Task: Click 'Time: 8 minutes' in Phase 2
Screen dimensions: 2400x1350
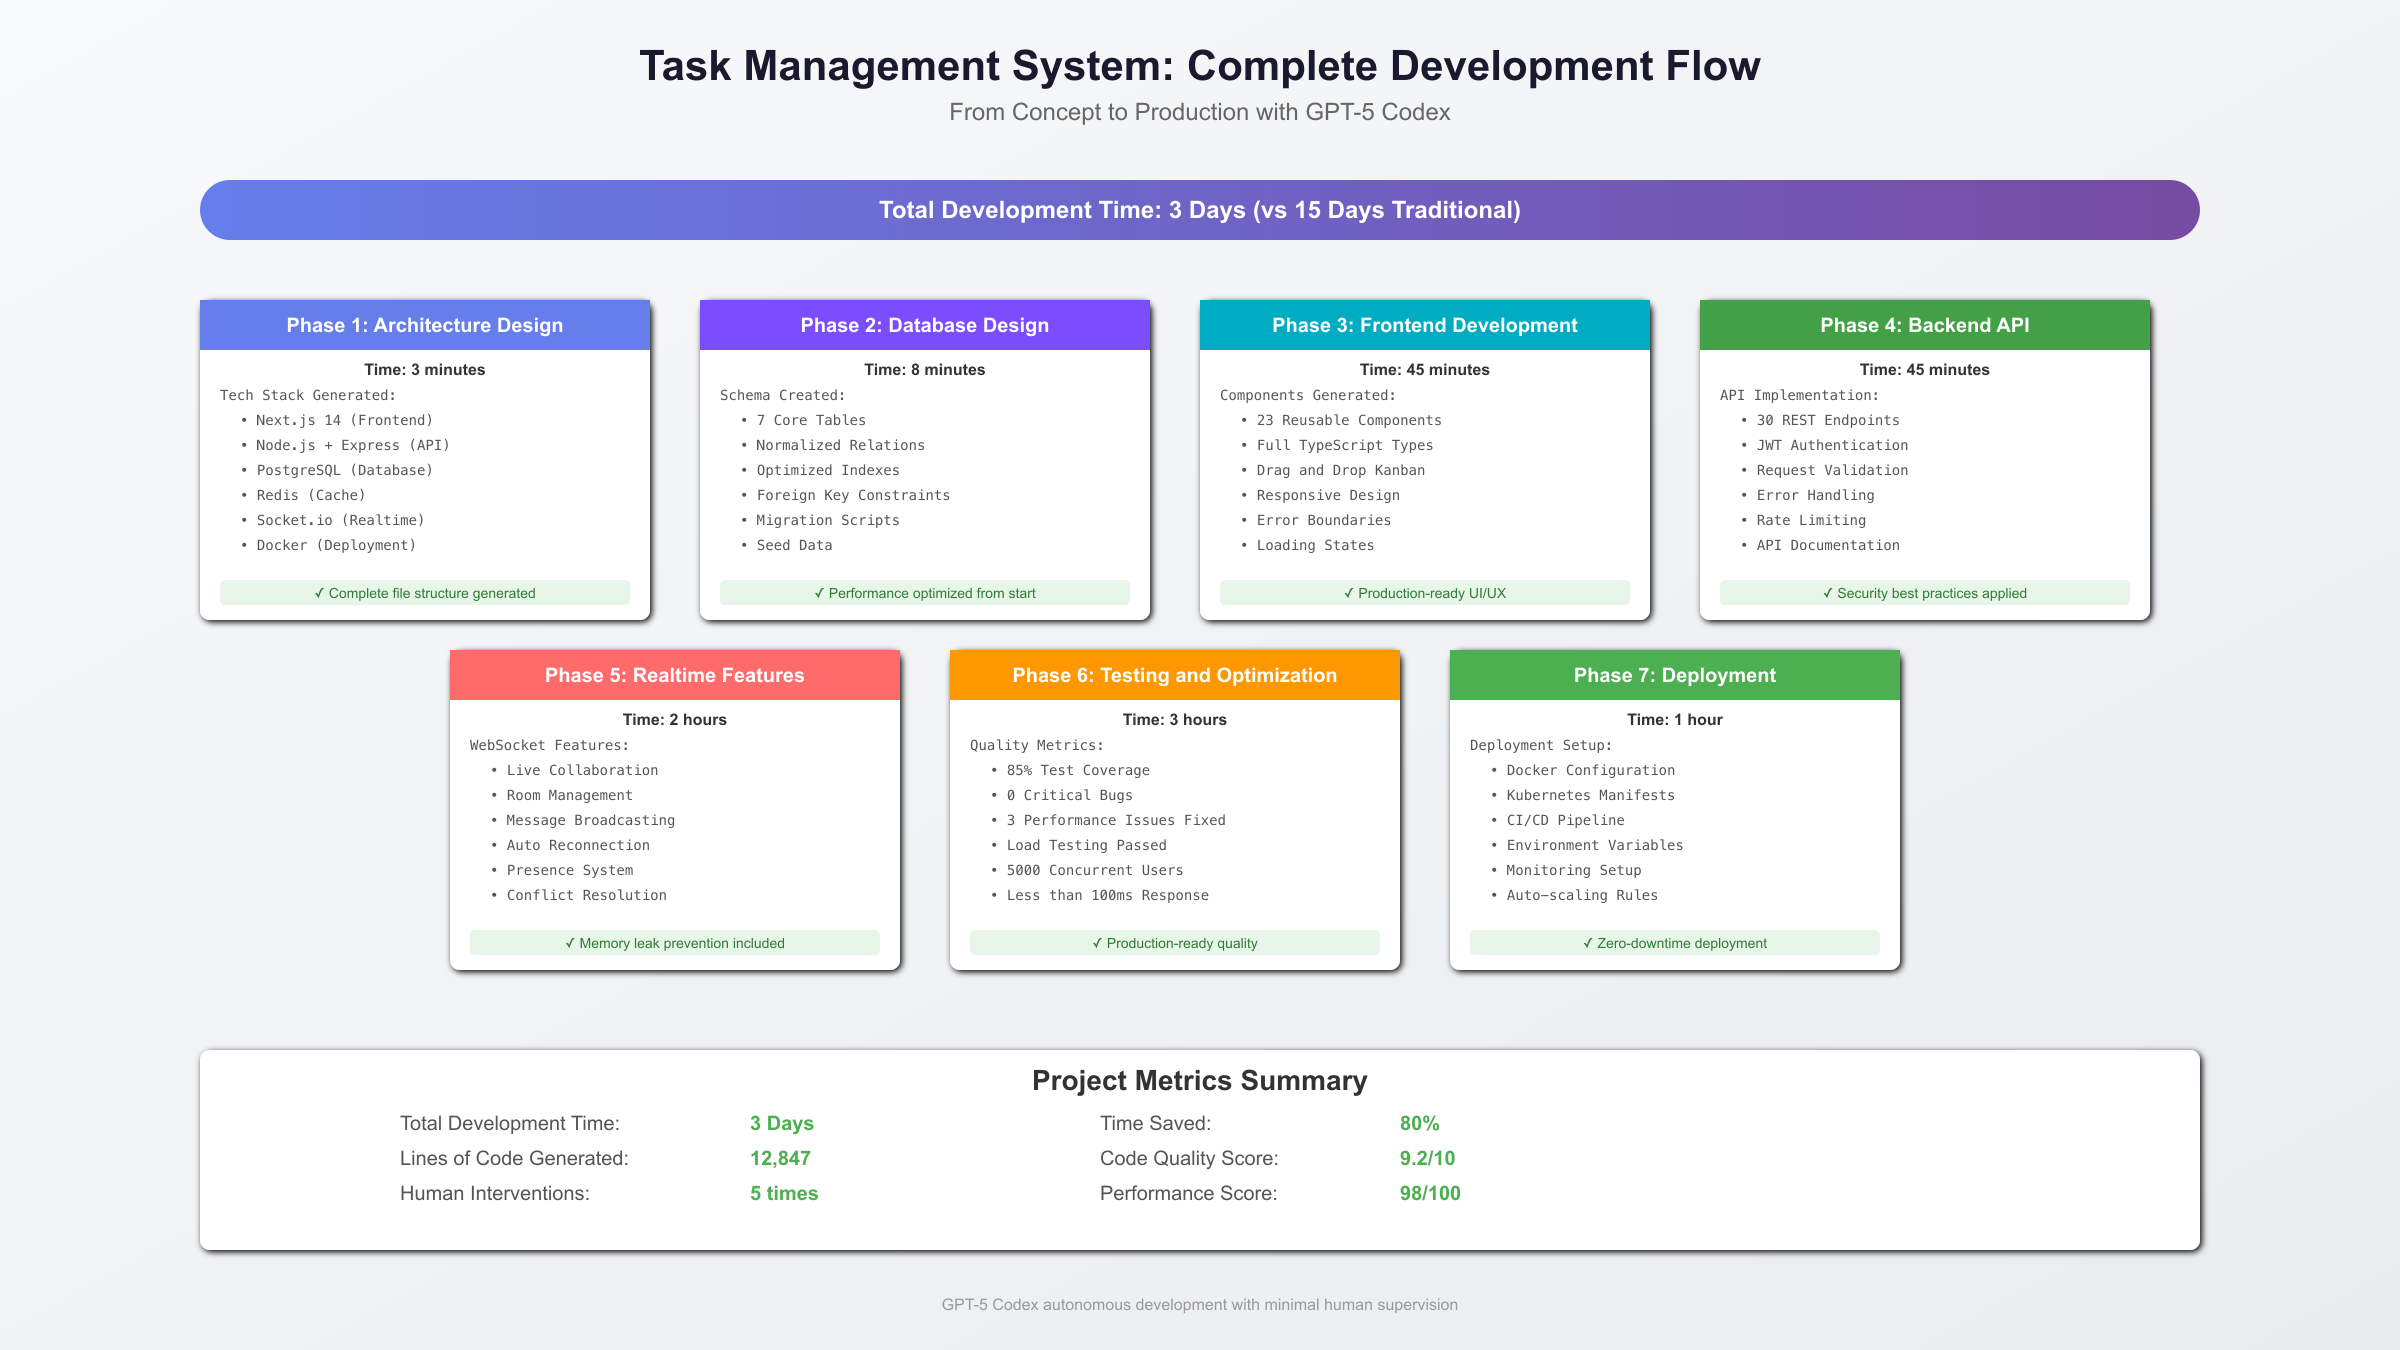Action: tap(925, 370)
